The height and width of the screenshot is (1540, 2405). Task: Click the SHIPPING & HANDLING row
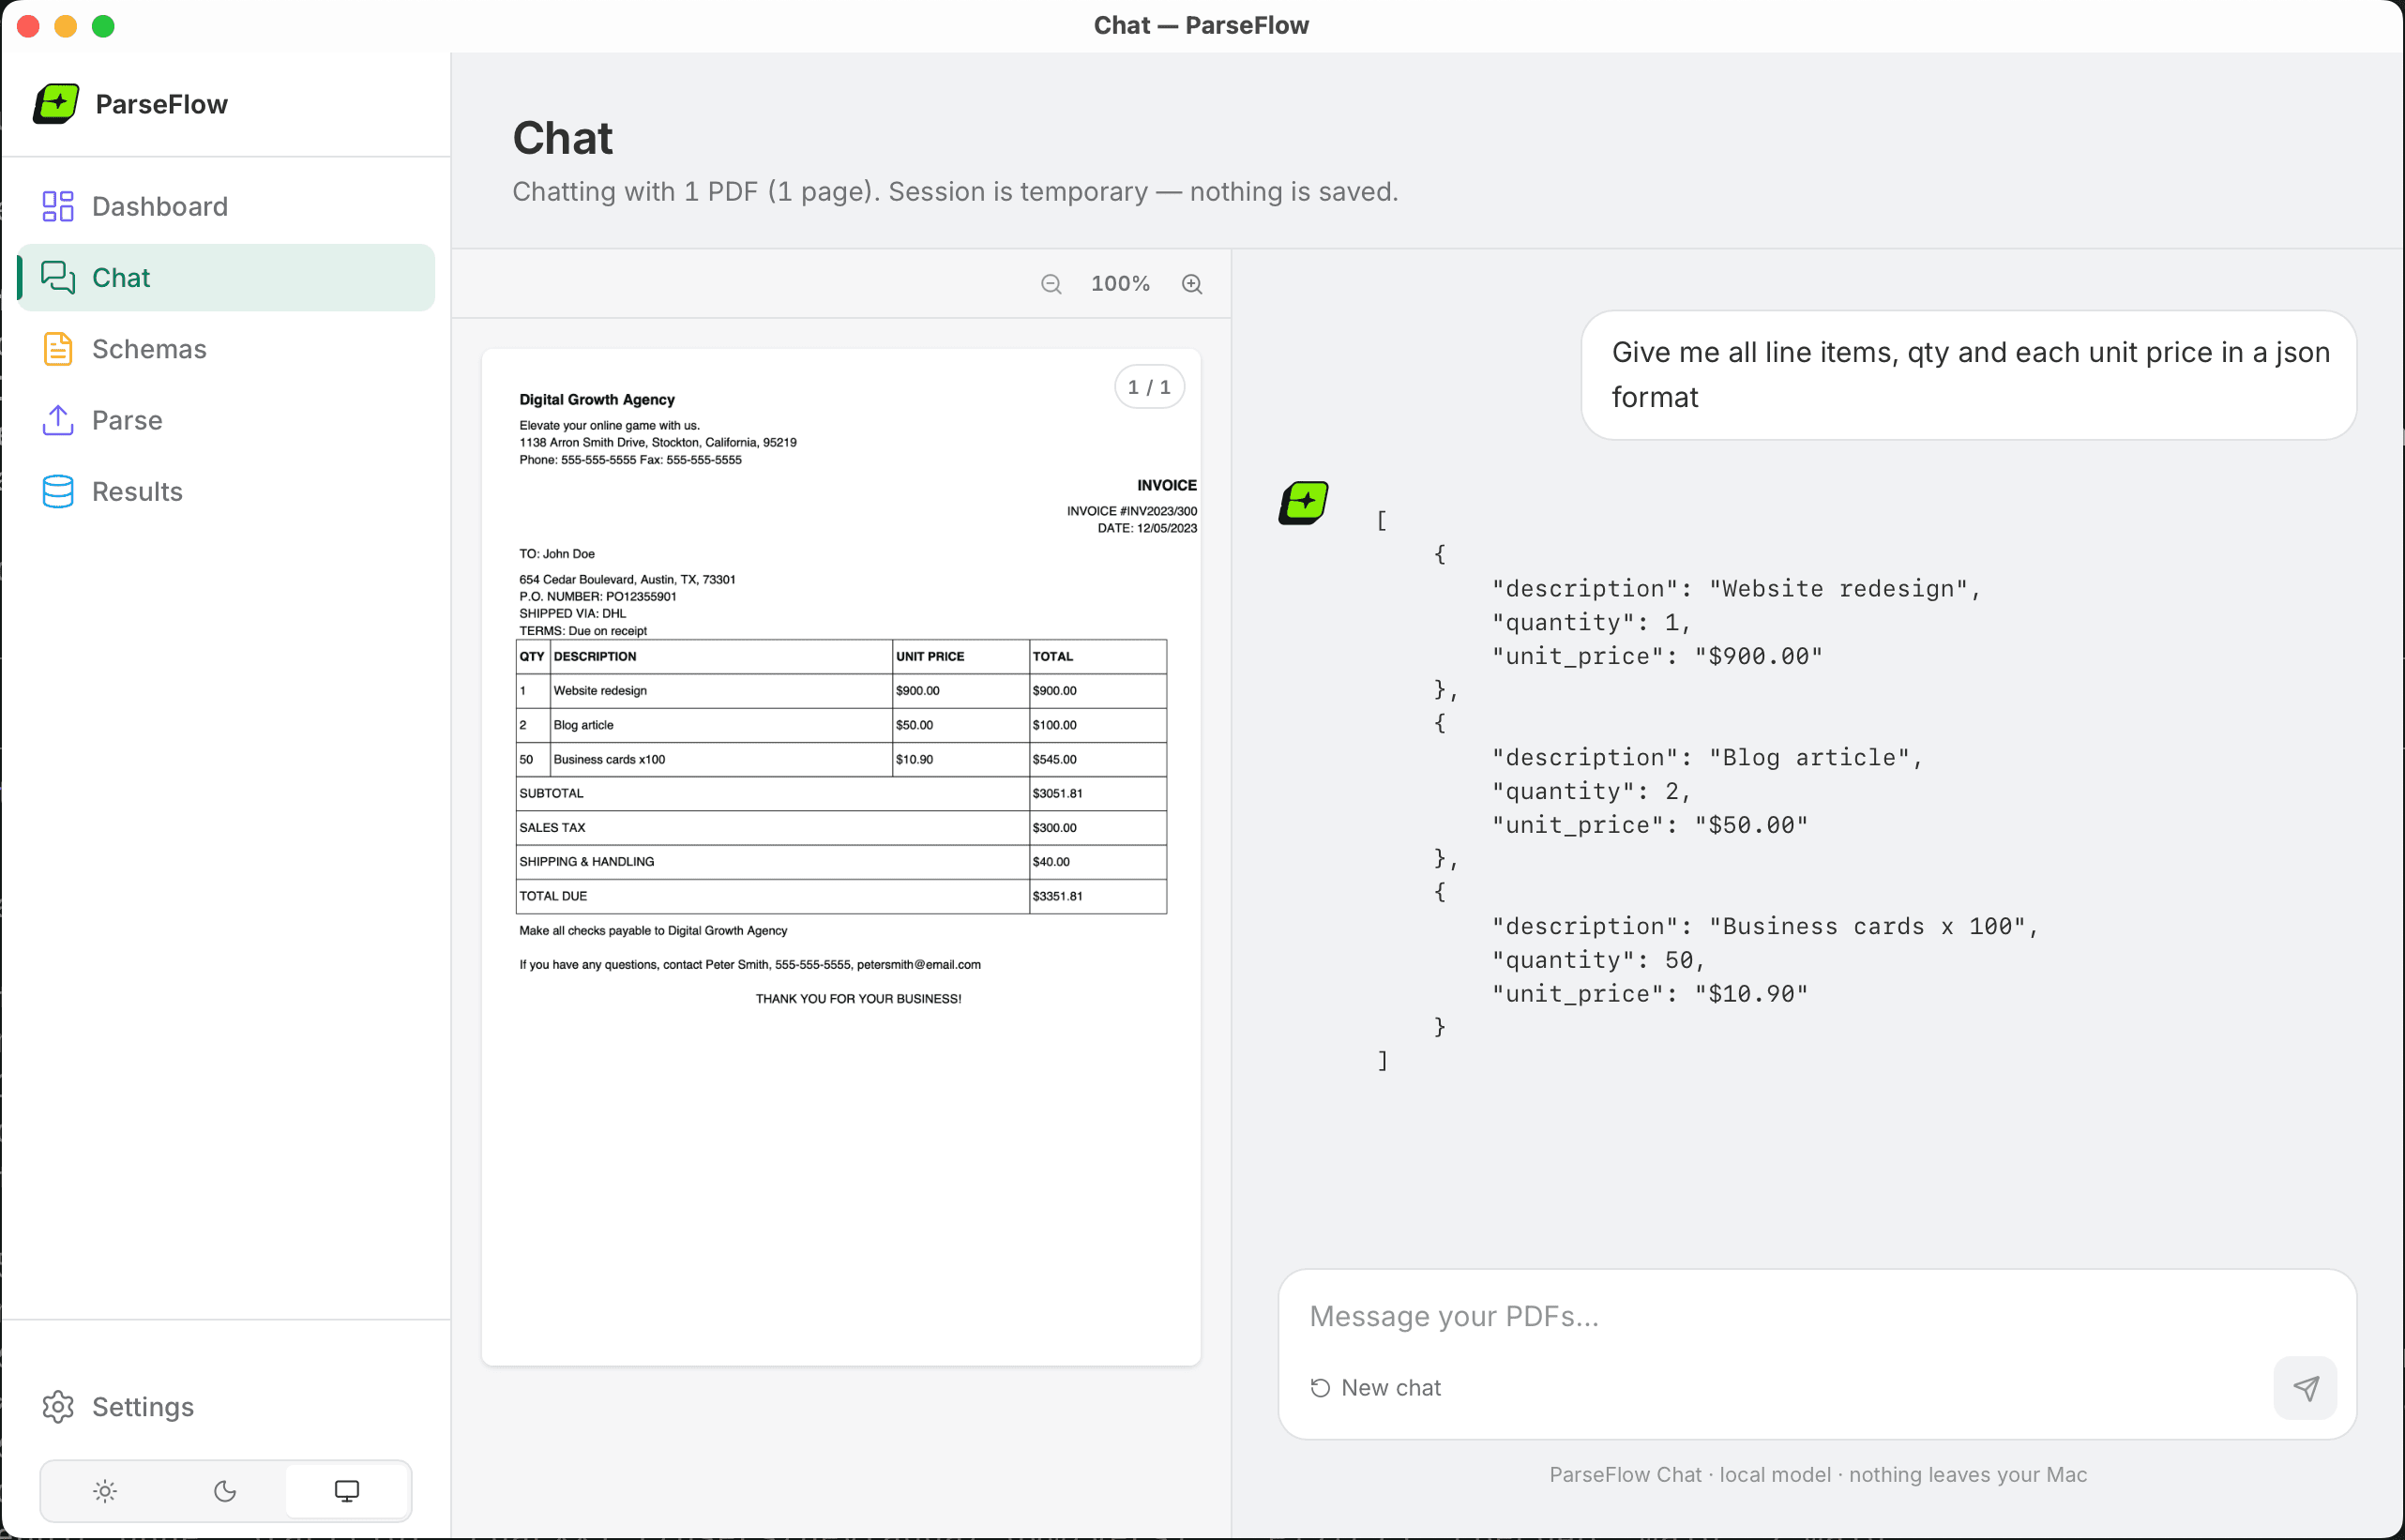pos(841,862)
